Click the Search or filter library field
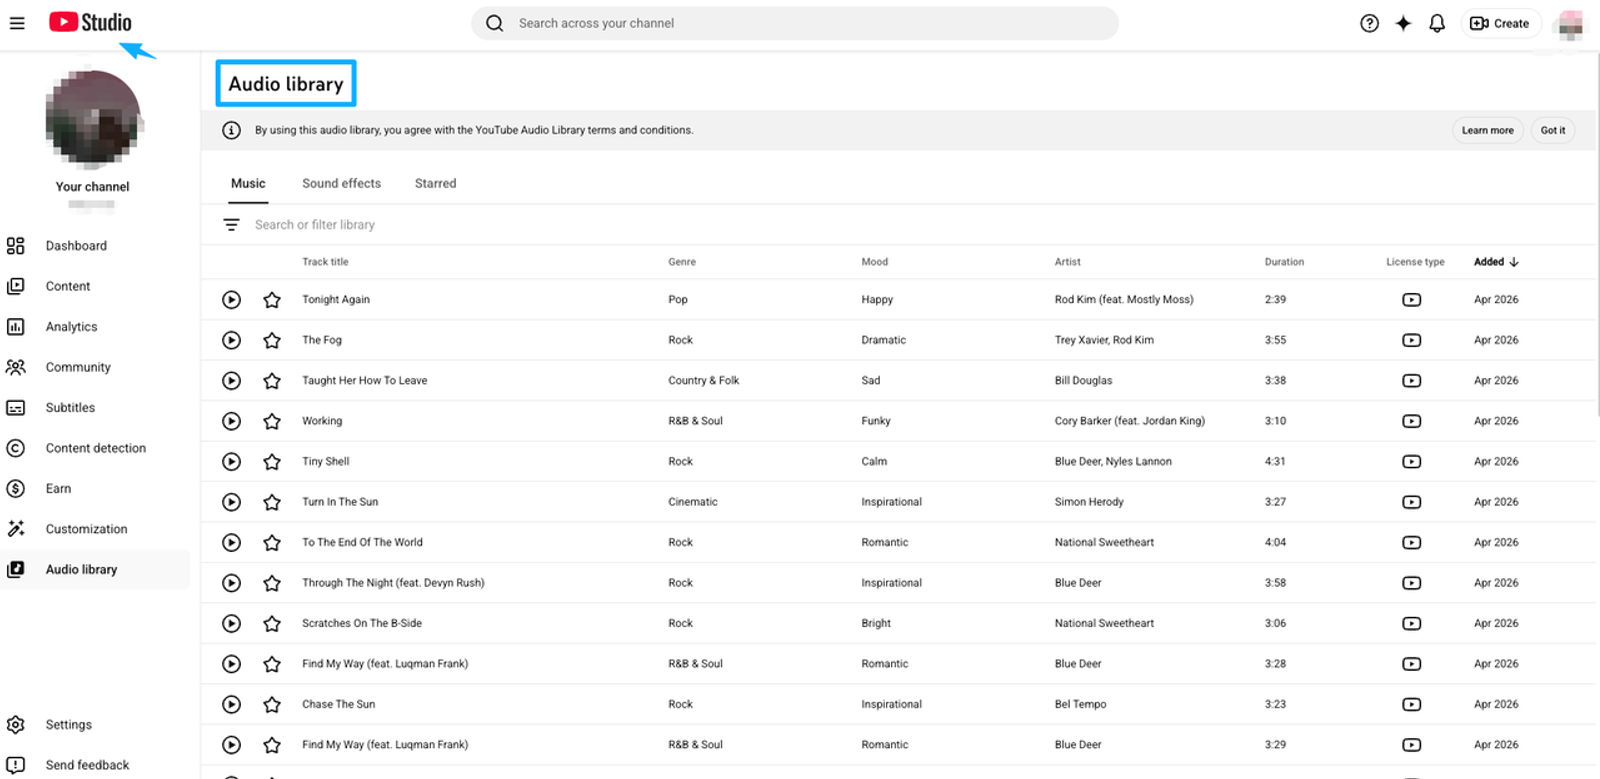This screenshot has height=779, width=1600. [x=900, y=225]
